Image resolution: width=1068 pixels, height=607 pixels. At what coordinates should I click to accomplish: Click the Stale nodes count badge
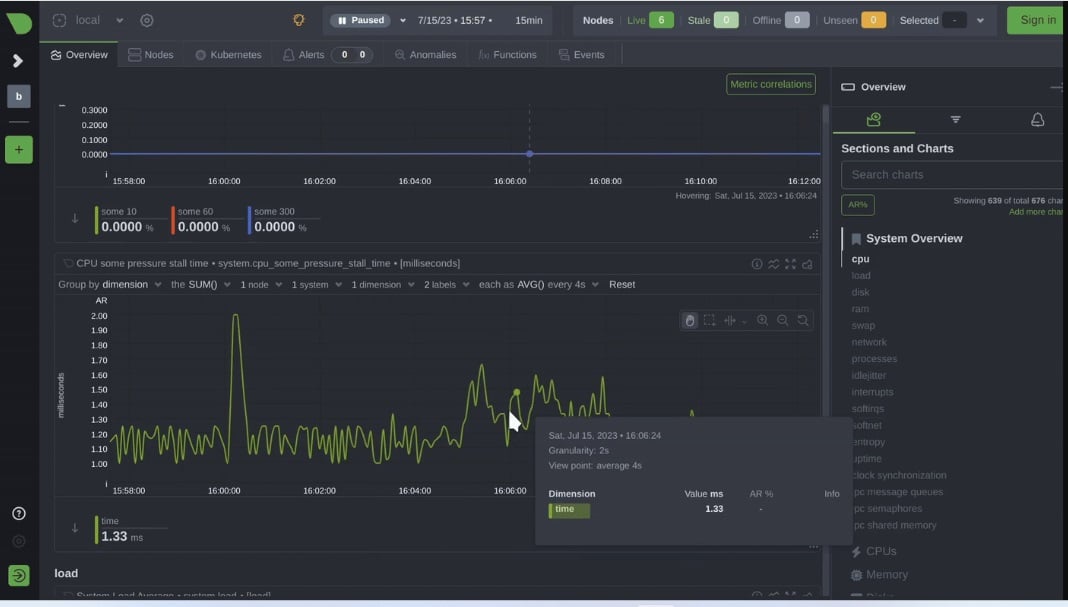pyautogui.click(x=726, y=20)
